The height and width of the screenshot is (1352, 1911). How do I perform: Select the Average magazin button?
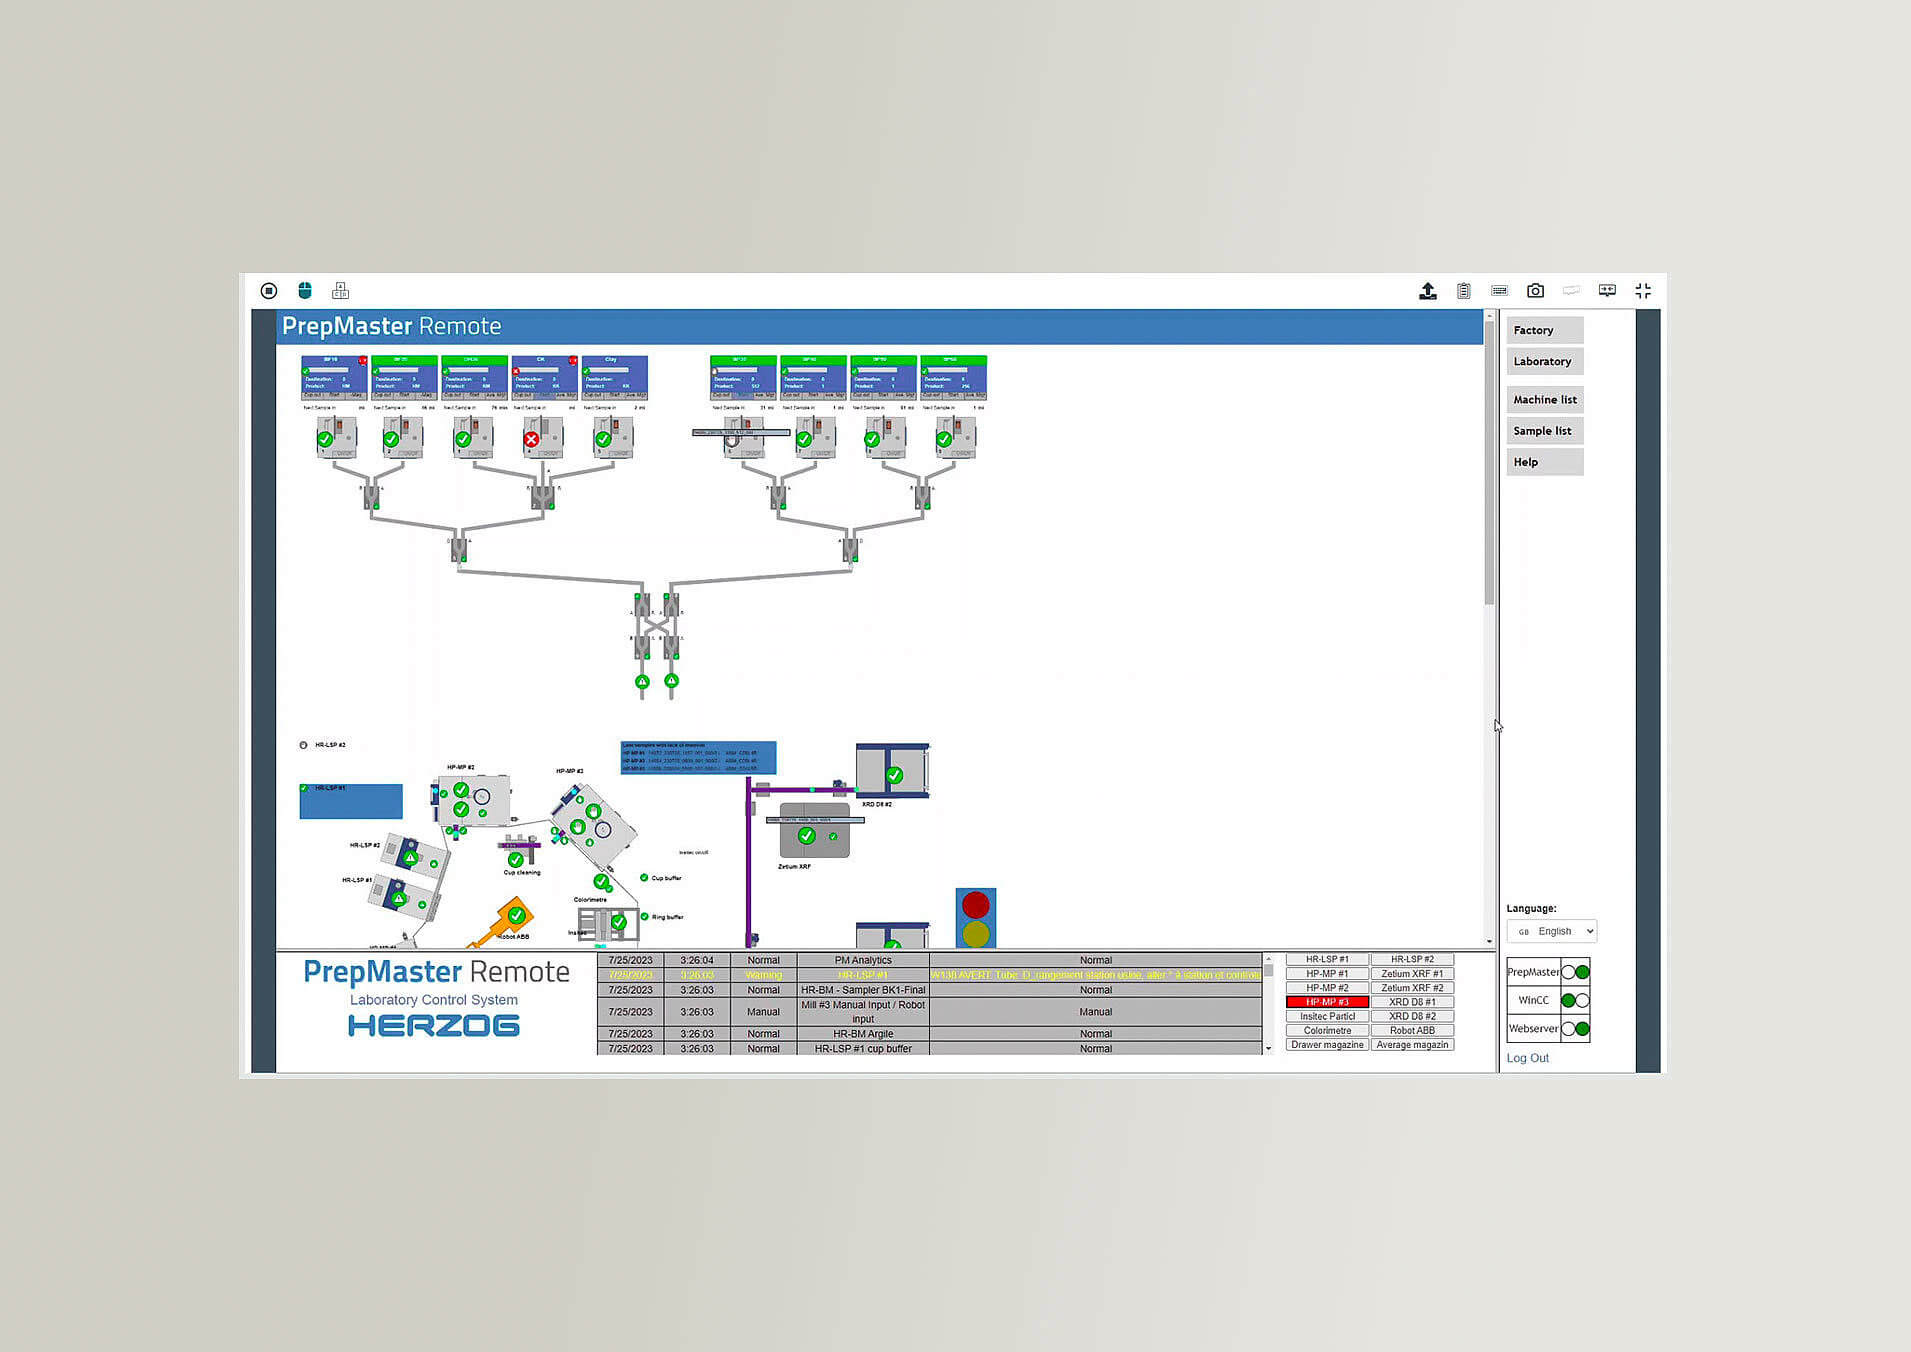pos(1412,1045)
